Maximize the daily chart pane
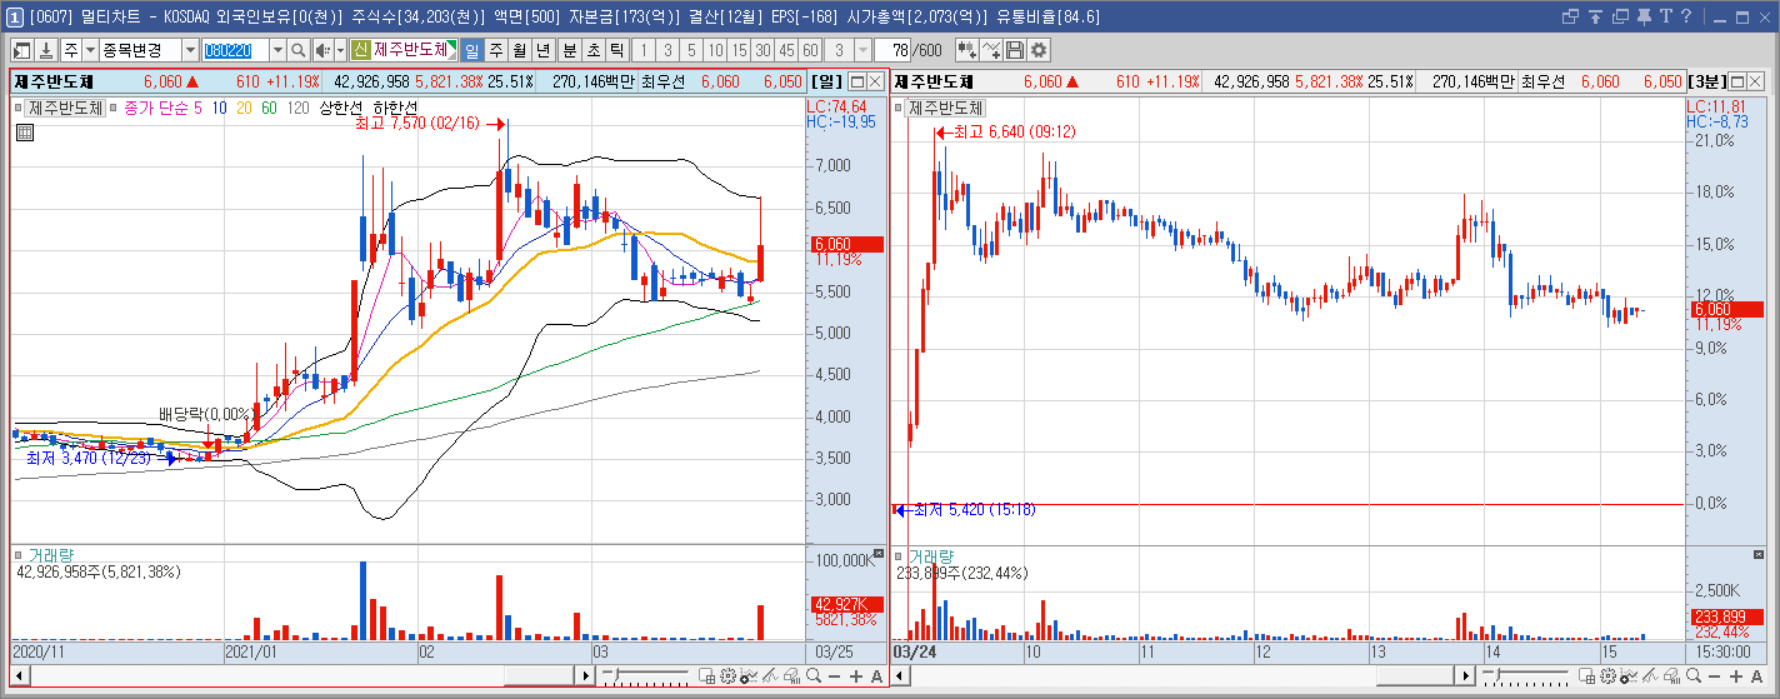Image resolution: width=1780 pixels, height=699 pixels. click(857, 81)
